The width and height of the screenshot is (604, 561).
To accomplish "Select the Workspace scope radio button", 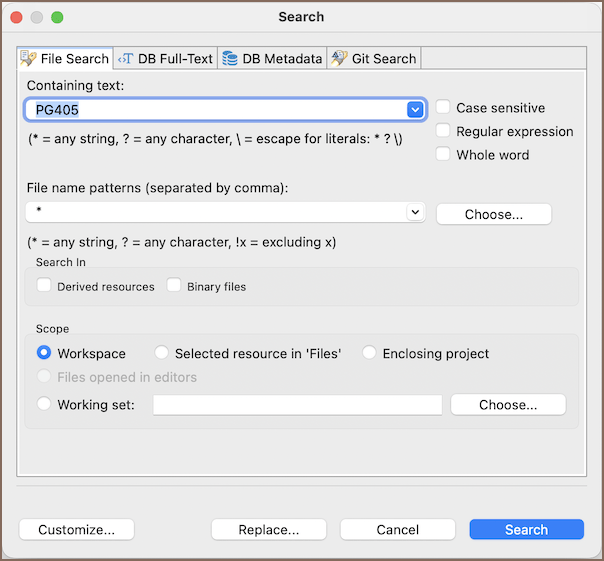I will 44,353.
